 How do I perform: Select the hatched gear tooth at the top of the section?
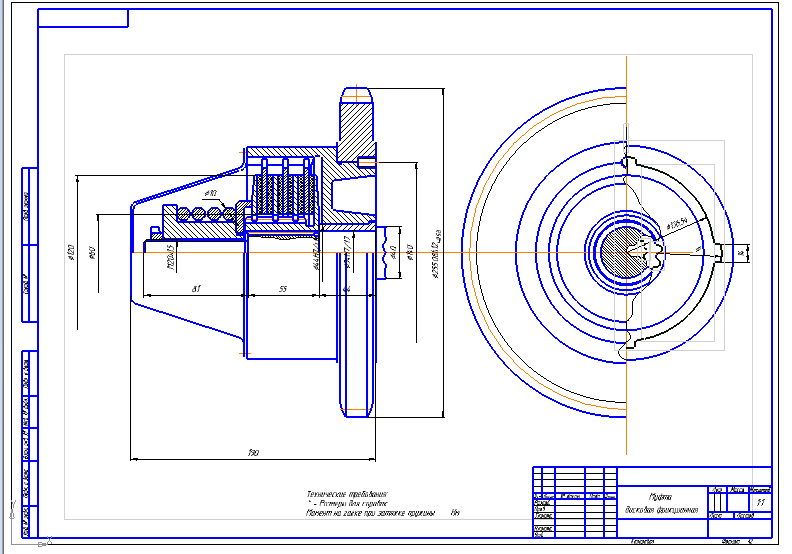coord(357,123)
